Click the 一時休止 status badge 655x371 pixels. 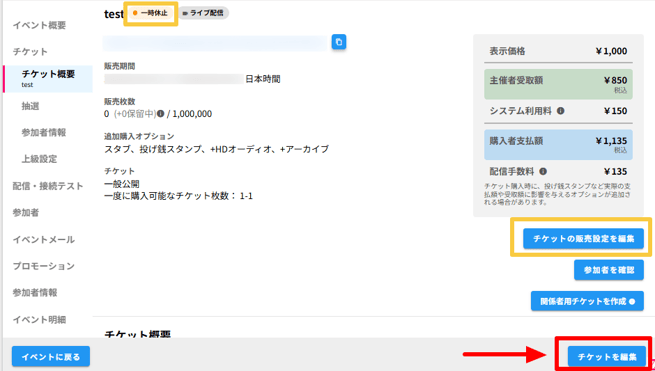pos(150,13)
